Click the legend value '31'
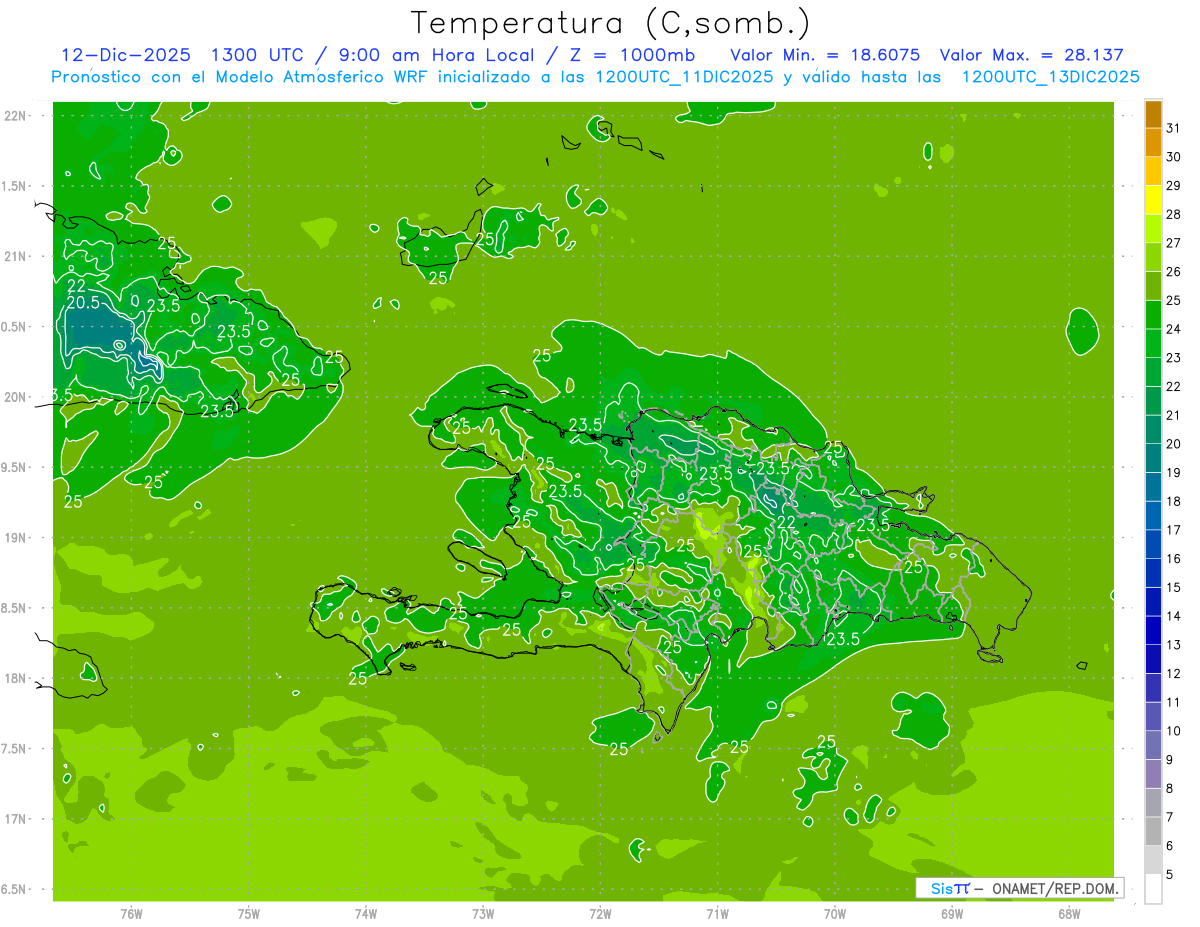 pos(1174,128)
